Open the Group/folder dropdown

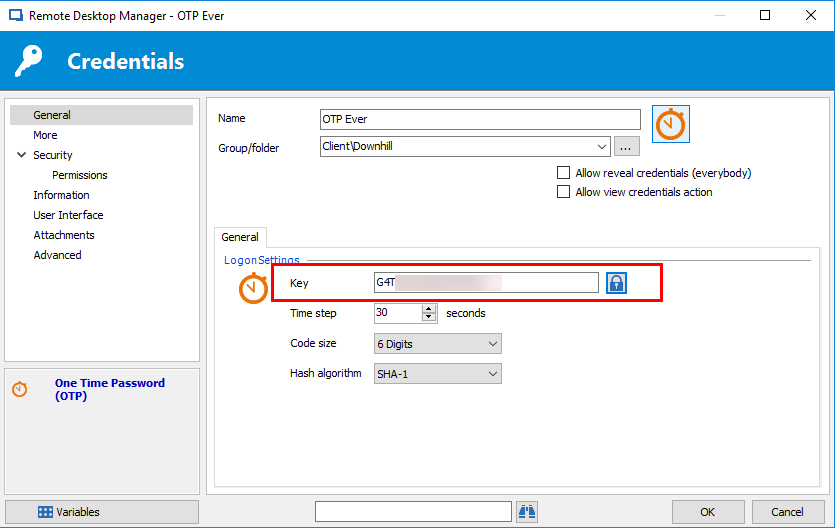(602, 146)
